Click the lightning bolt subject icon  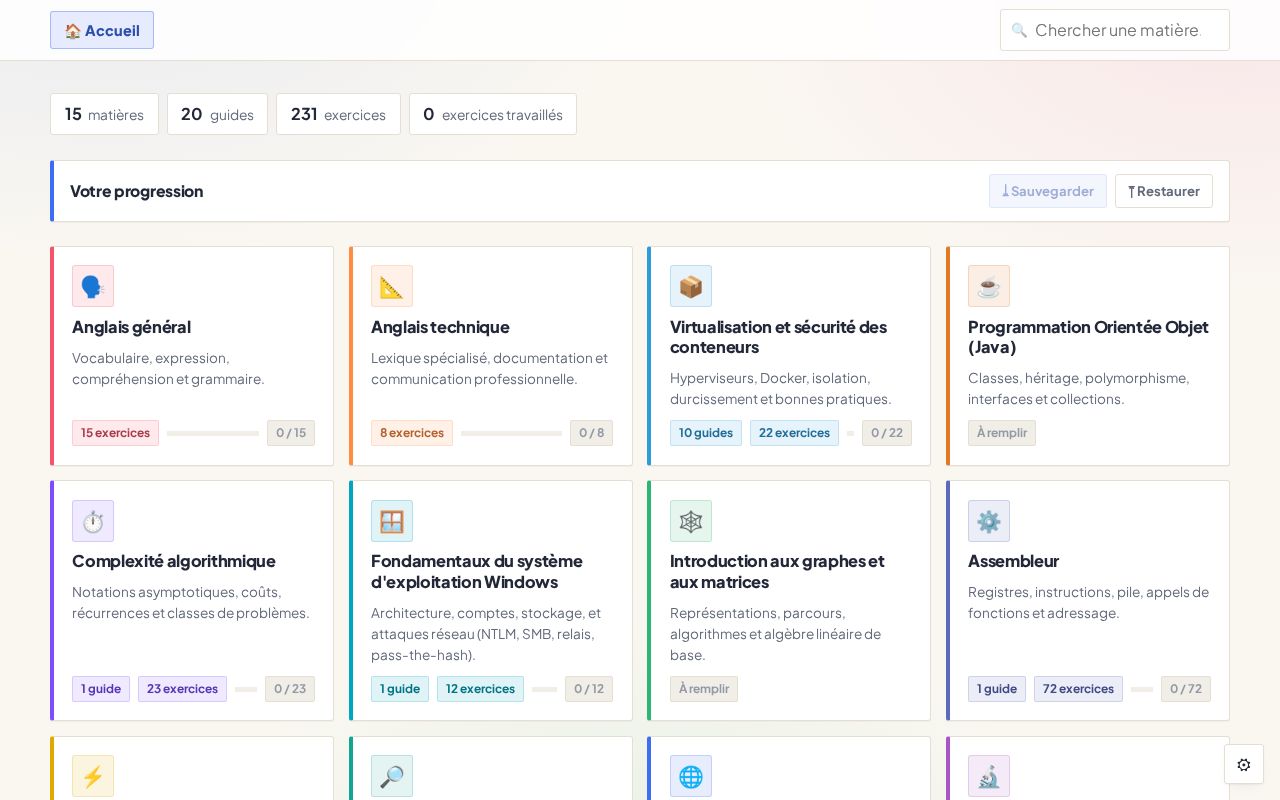(93, 776)
